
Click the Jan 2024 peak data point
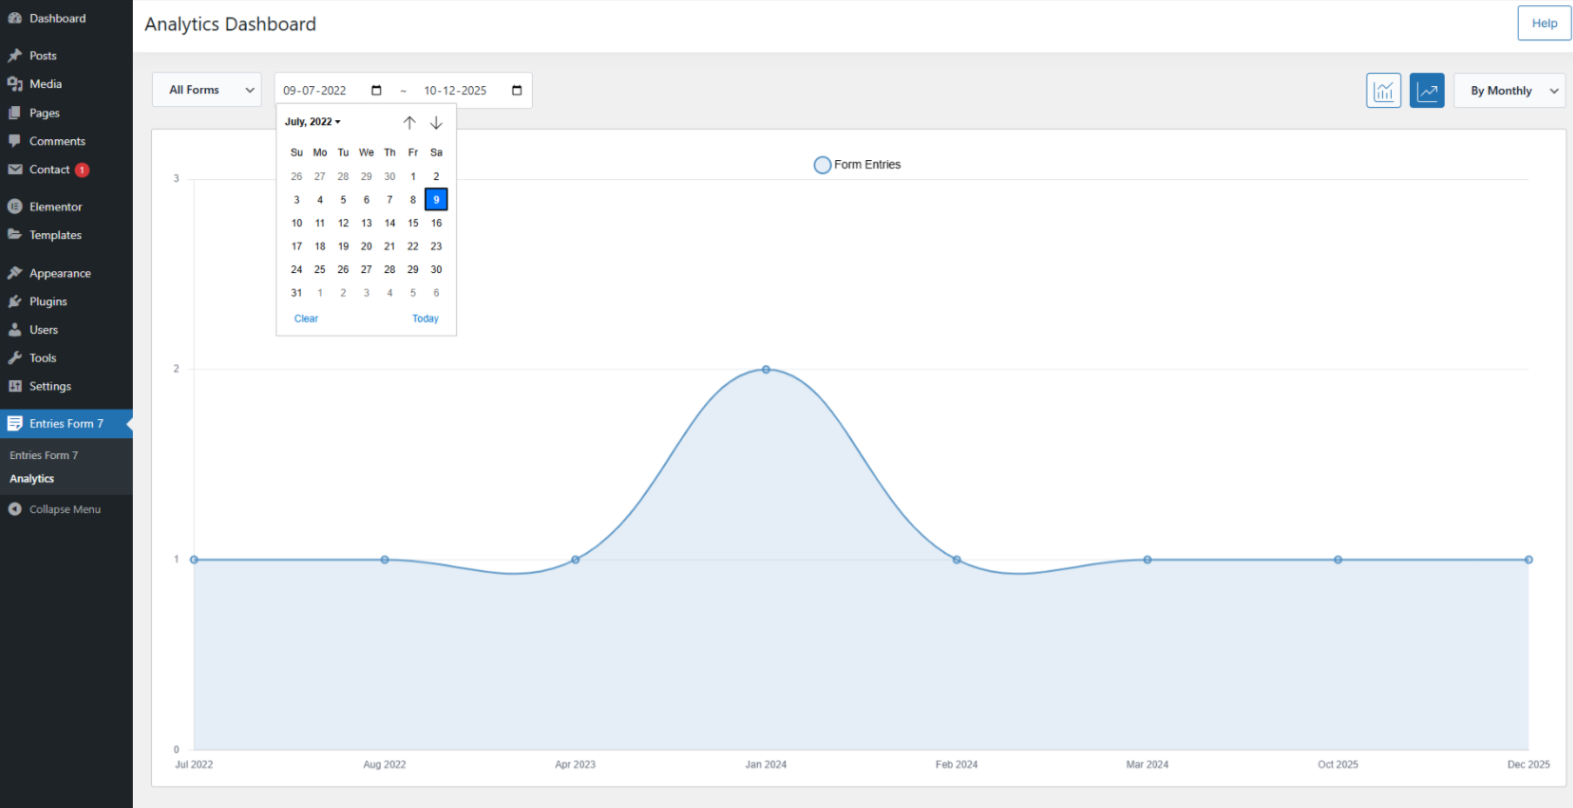(766, 370)
